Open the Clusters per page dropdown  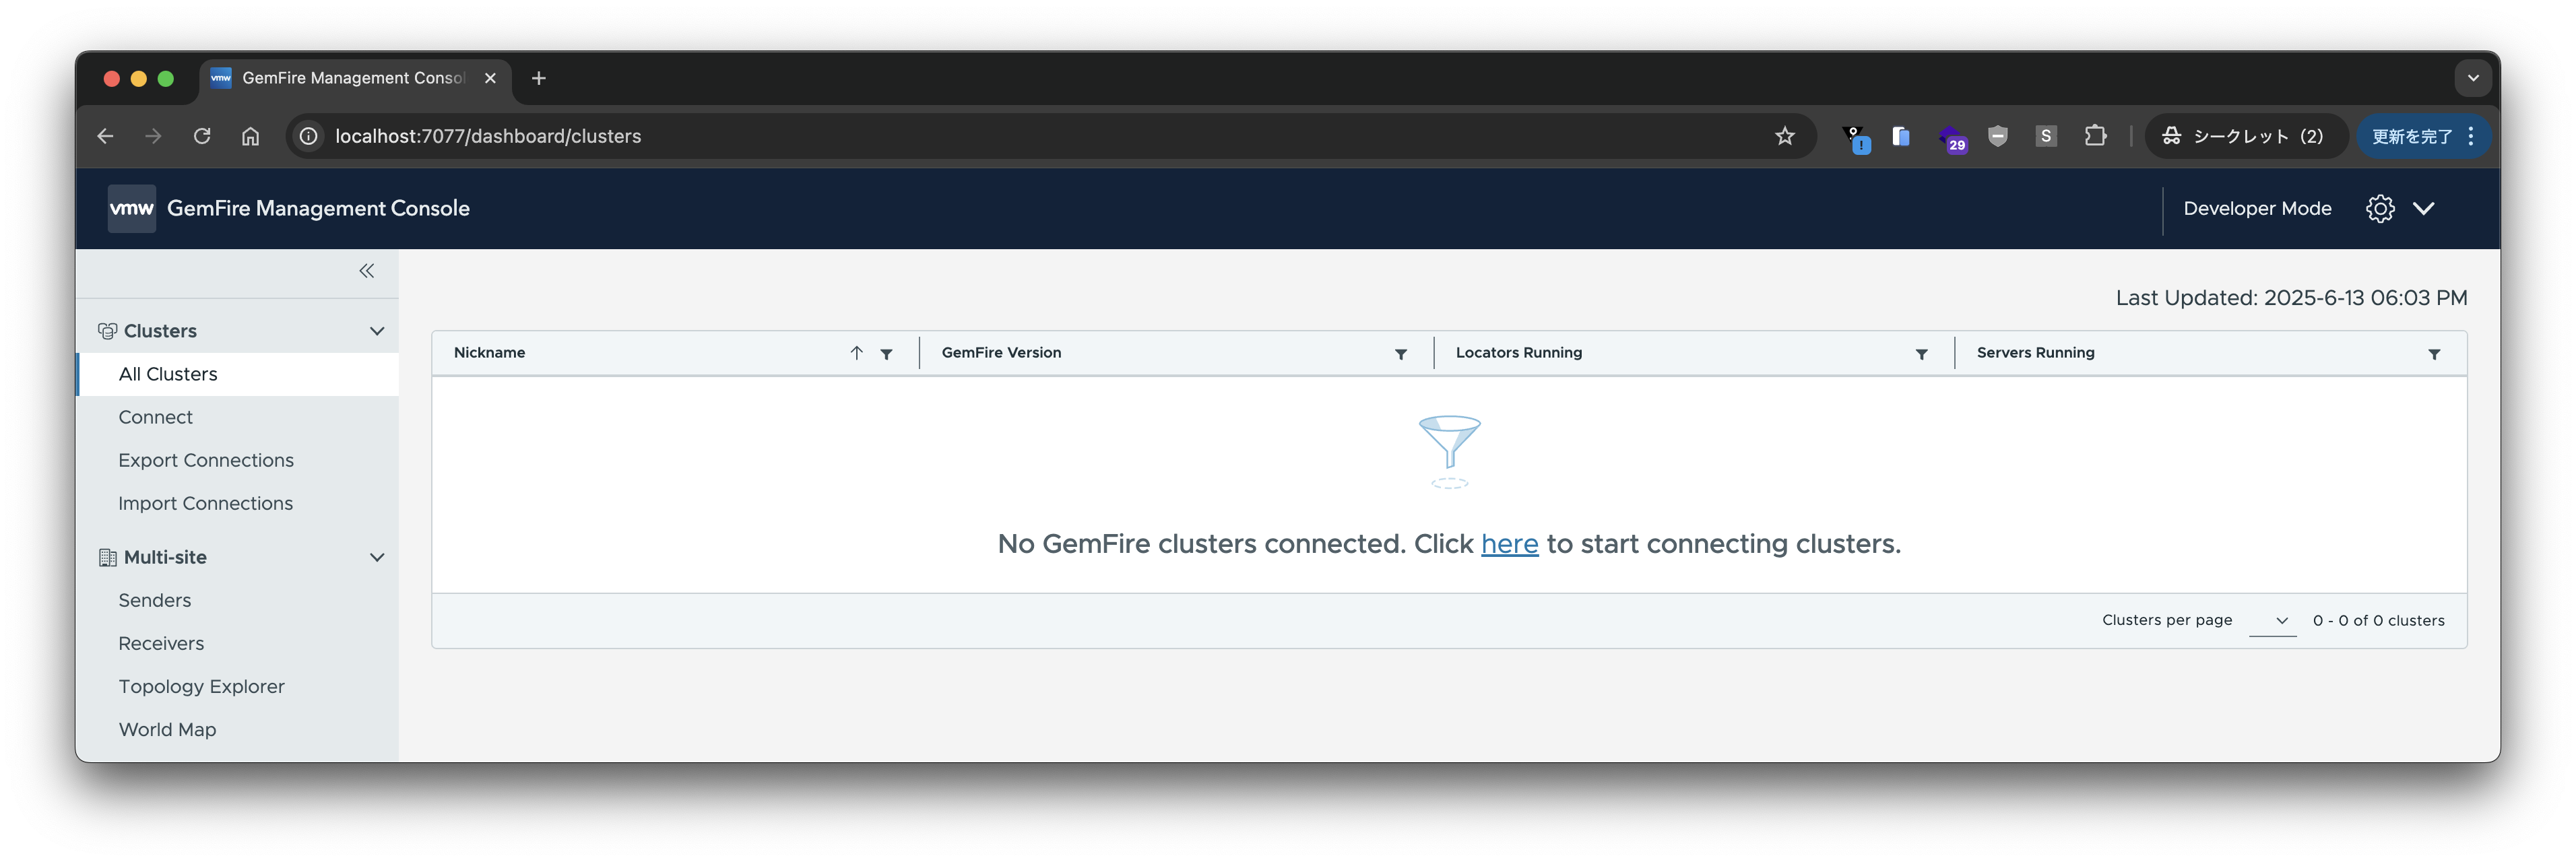click(2272, 621)
